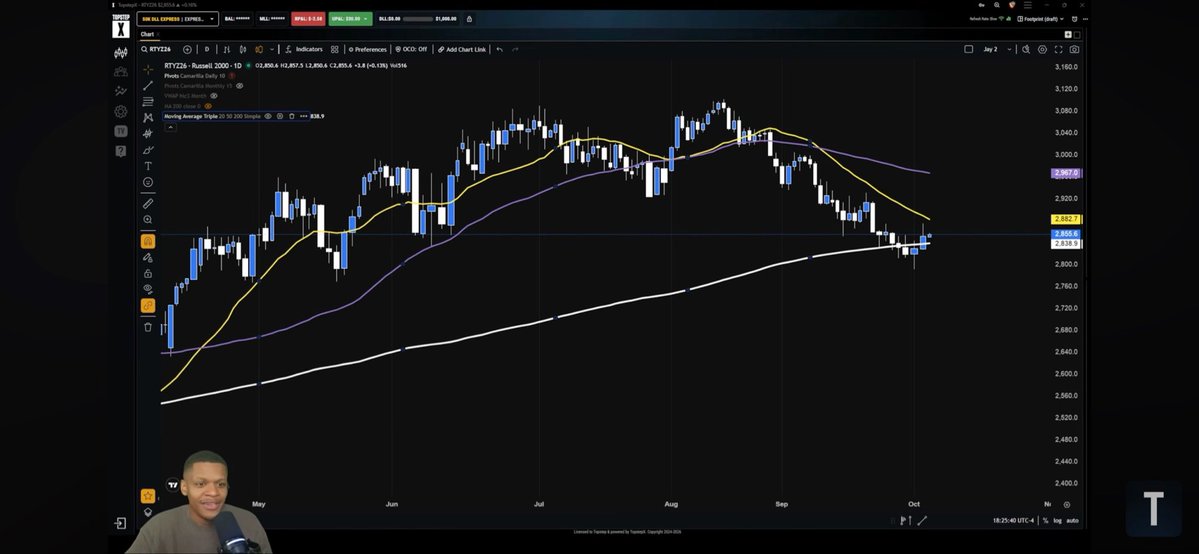Activate the zoom in tool

coord(148,220)
